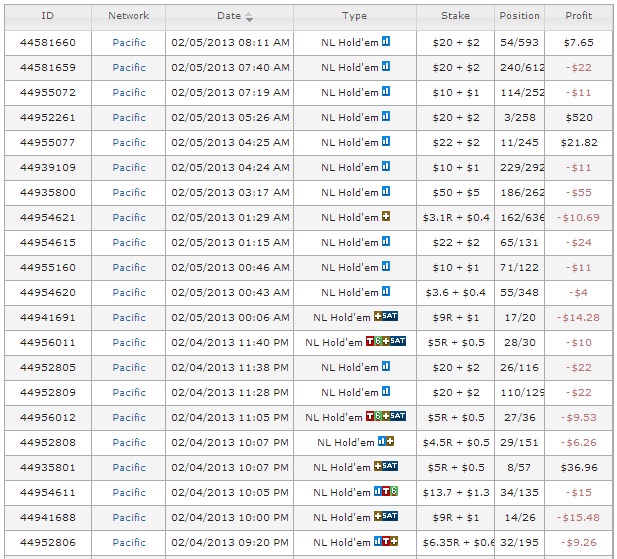Click the $13.7 + $1.3 stake cell
Screen dimensions: 617x559
click(x=456, y=492)
